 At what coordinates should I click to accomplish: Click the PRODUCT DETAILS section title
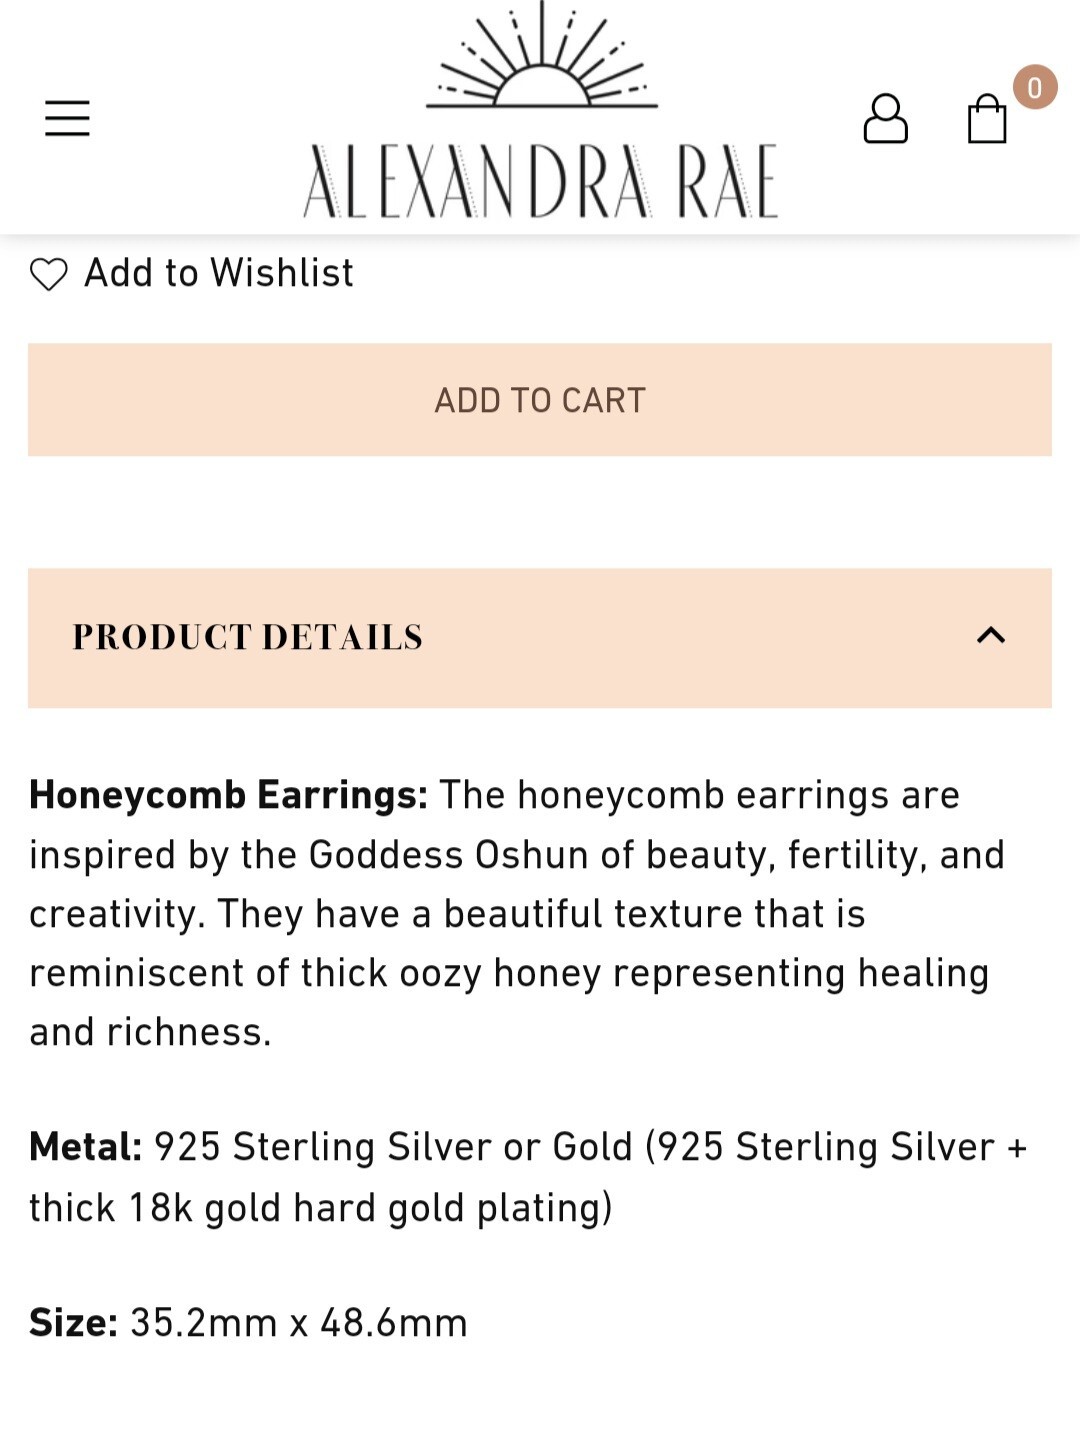pos(248,637)
